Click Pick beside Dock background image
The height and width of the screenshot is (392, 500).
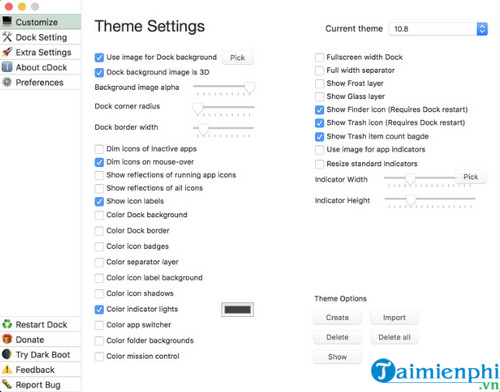(x=237, y=58)
